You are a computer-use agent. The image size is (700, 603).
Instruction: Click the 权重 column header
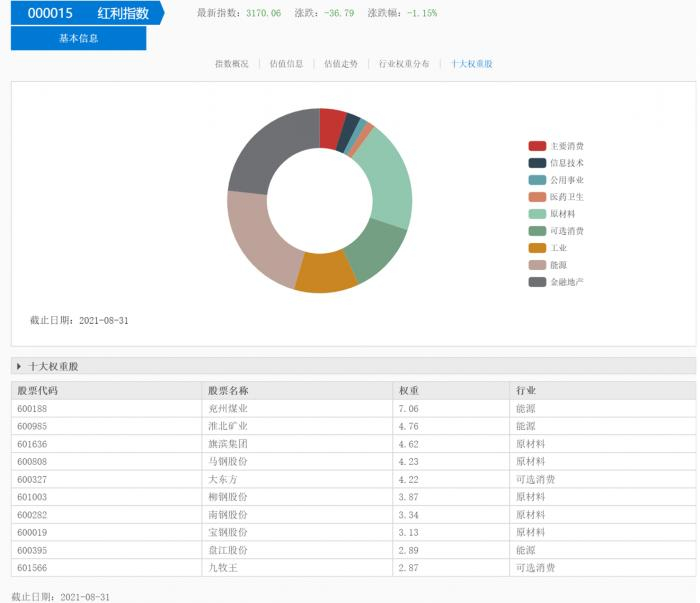pyautogui.click(x=409, y=390)
